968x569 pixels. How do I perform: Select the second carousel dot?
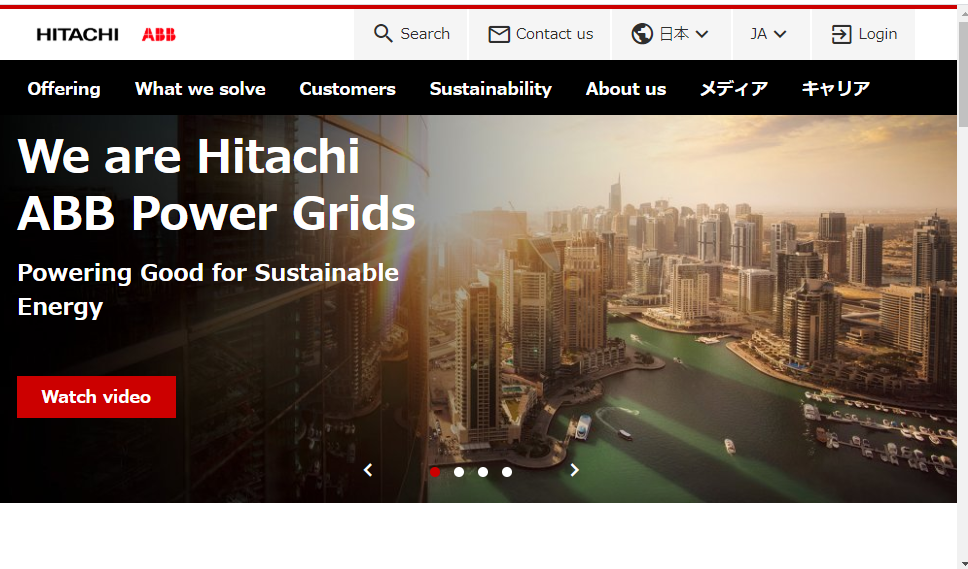pos(459,472)
